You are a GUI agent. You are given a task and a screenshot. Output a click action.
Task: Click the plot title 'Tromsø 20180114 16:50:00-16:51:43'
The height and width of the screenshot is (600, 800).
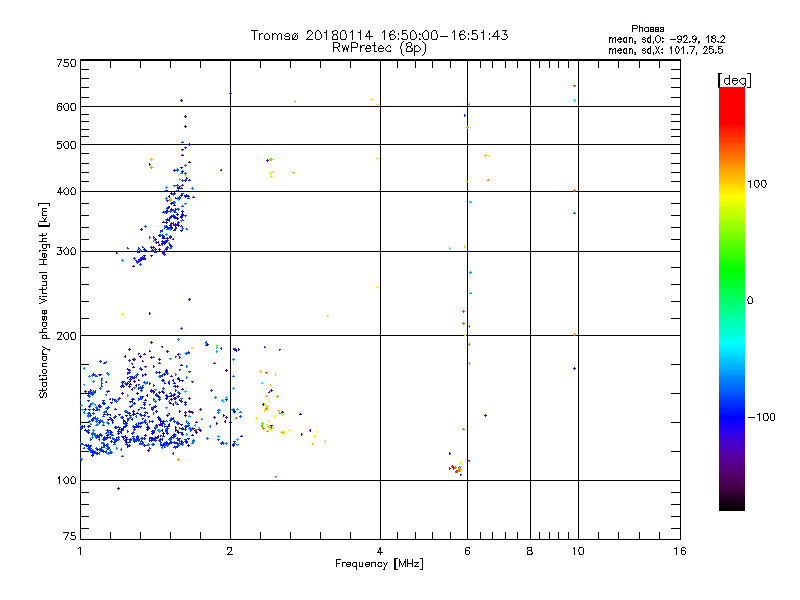[379, 35]
